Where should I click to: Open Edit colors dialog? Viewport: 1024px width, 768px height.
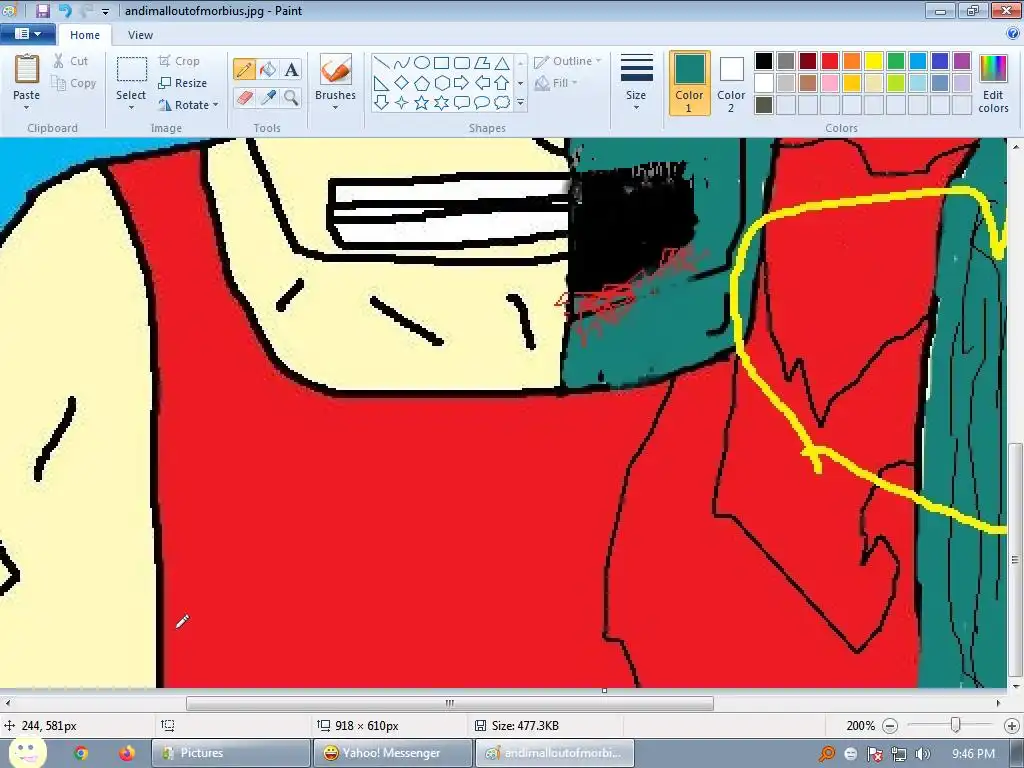[x=993, y=84]
